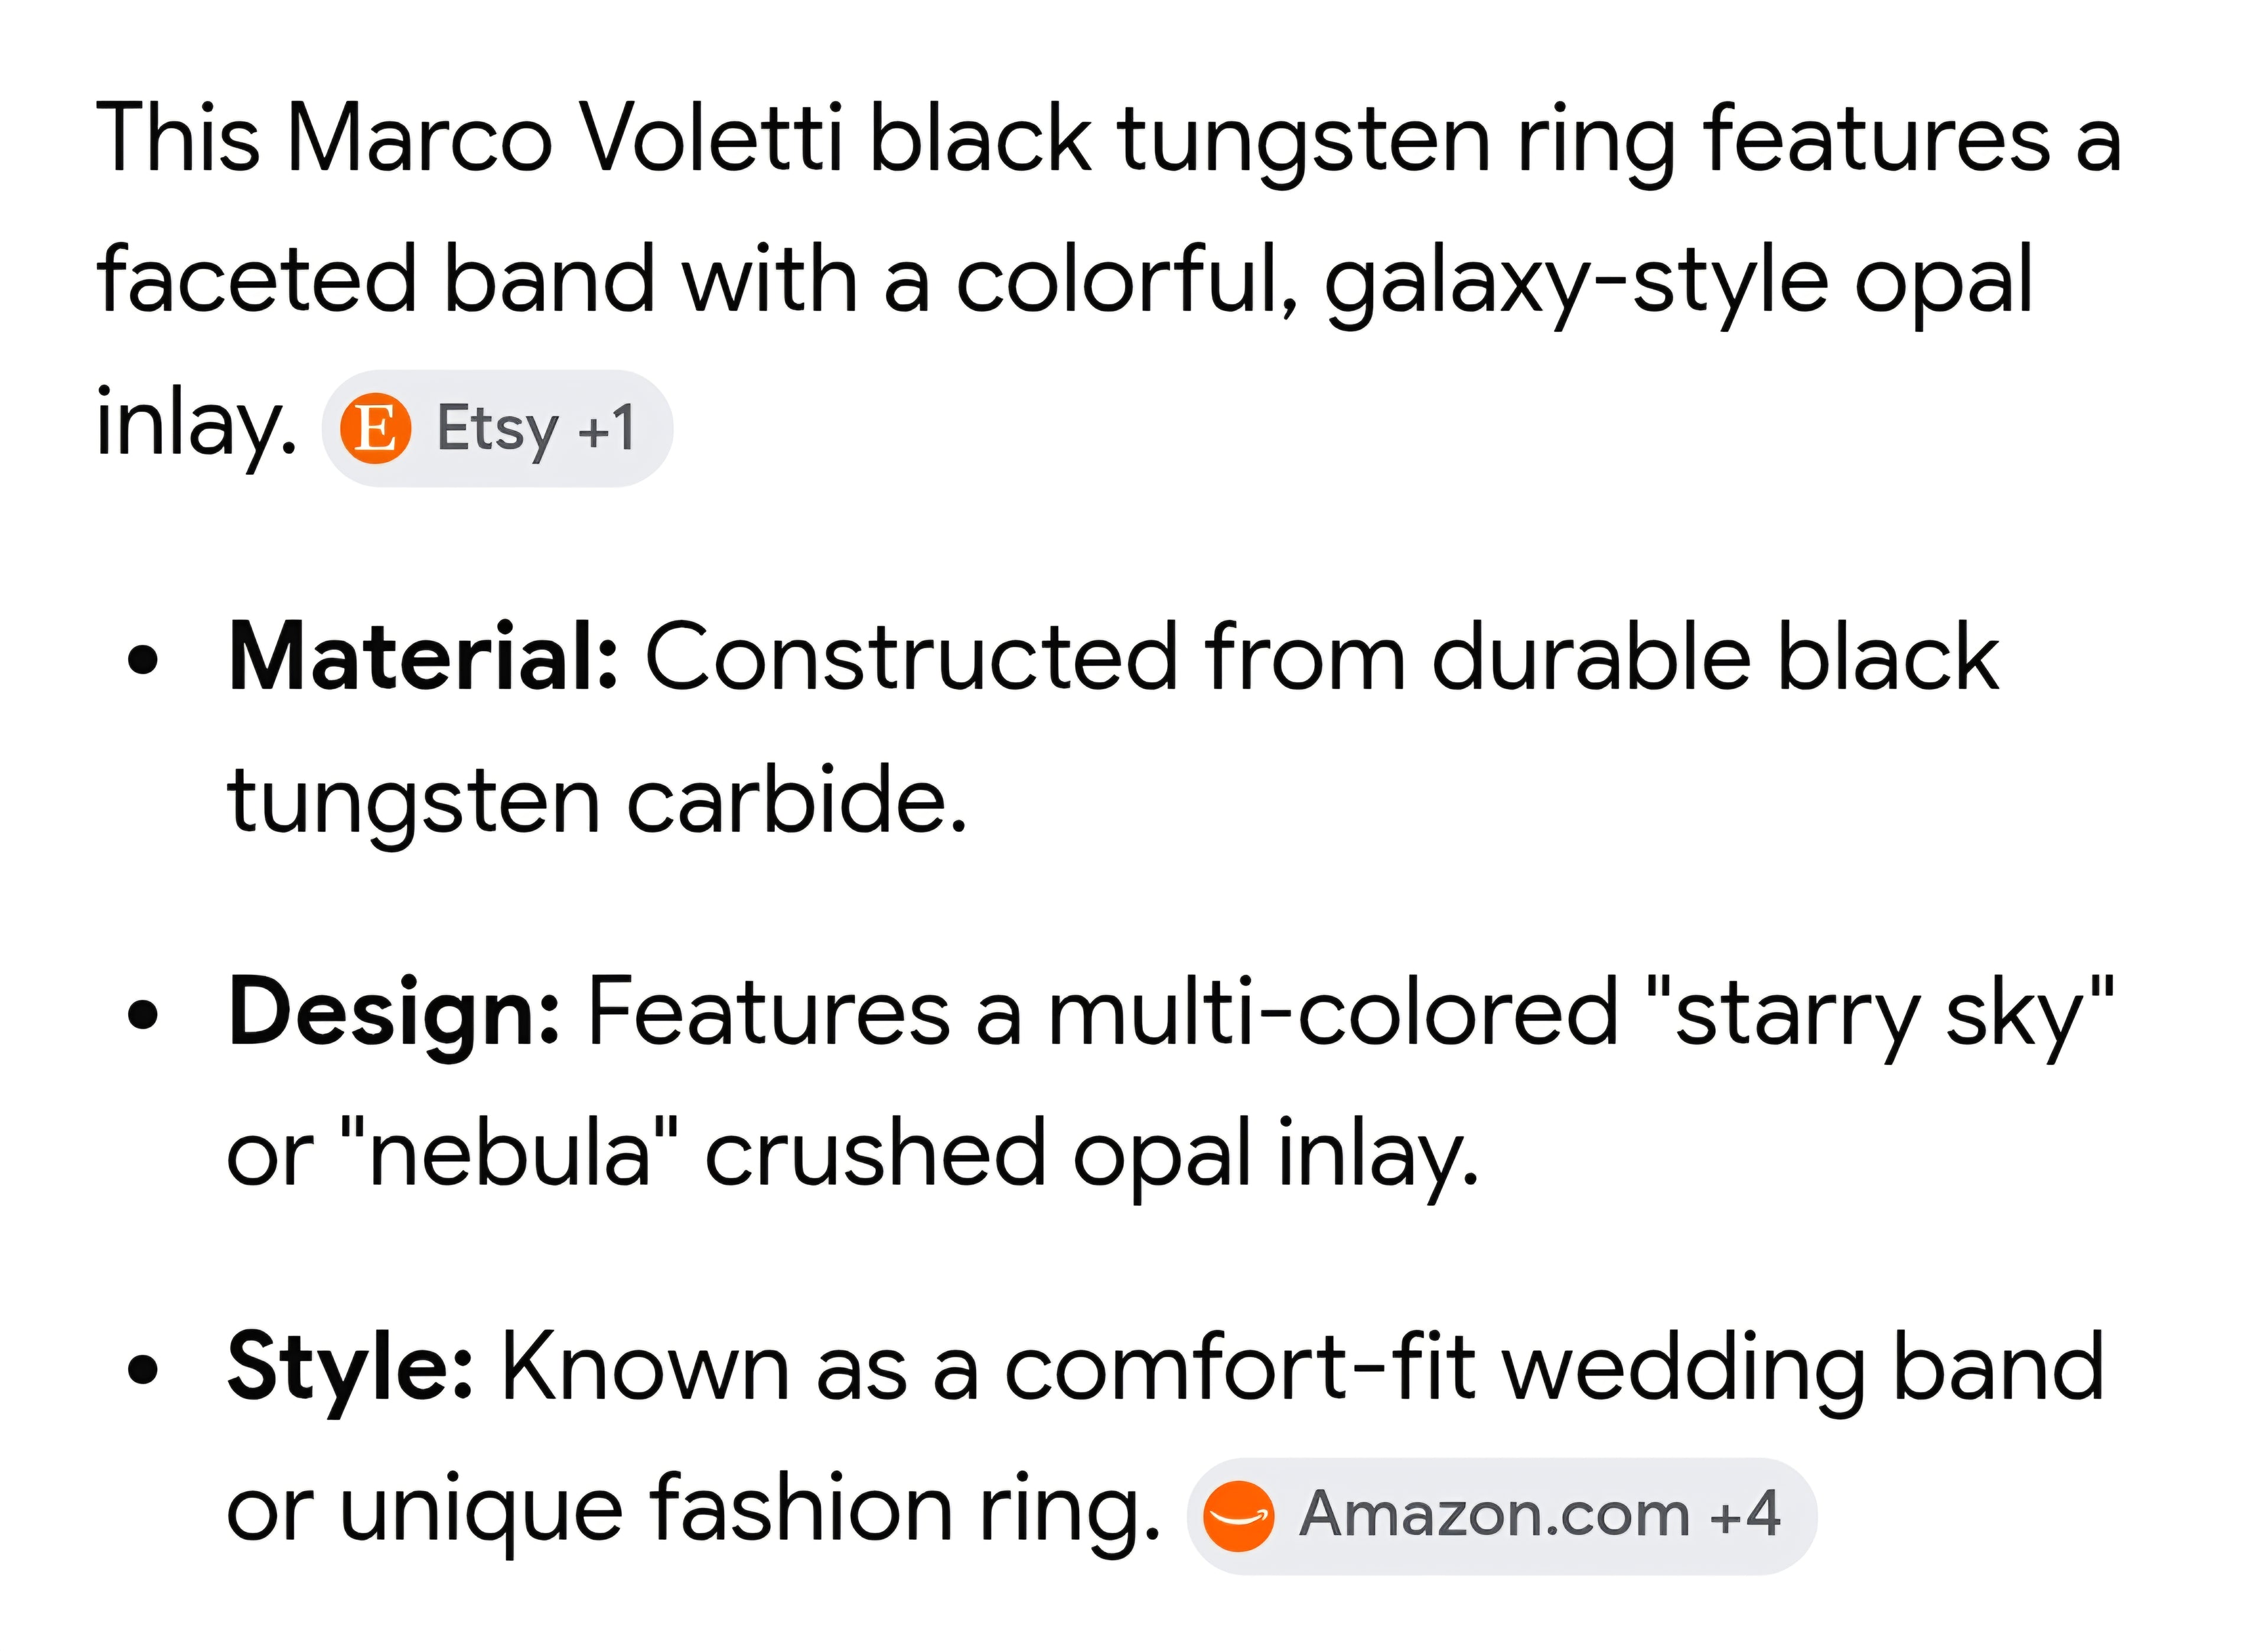Click the bold Style: label
Viewport: 2268px width, 1651px height.
pos(350,1368)
